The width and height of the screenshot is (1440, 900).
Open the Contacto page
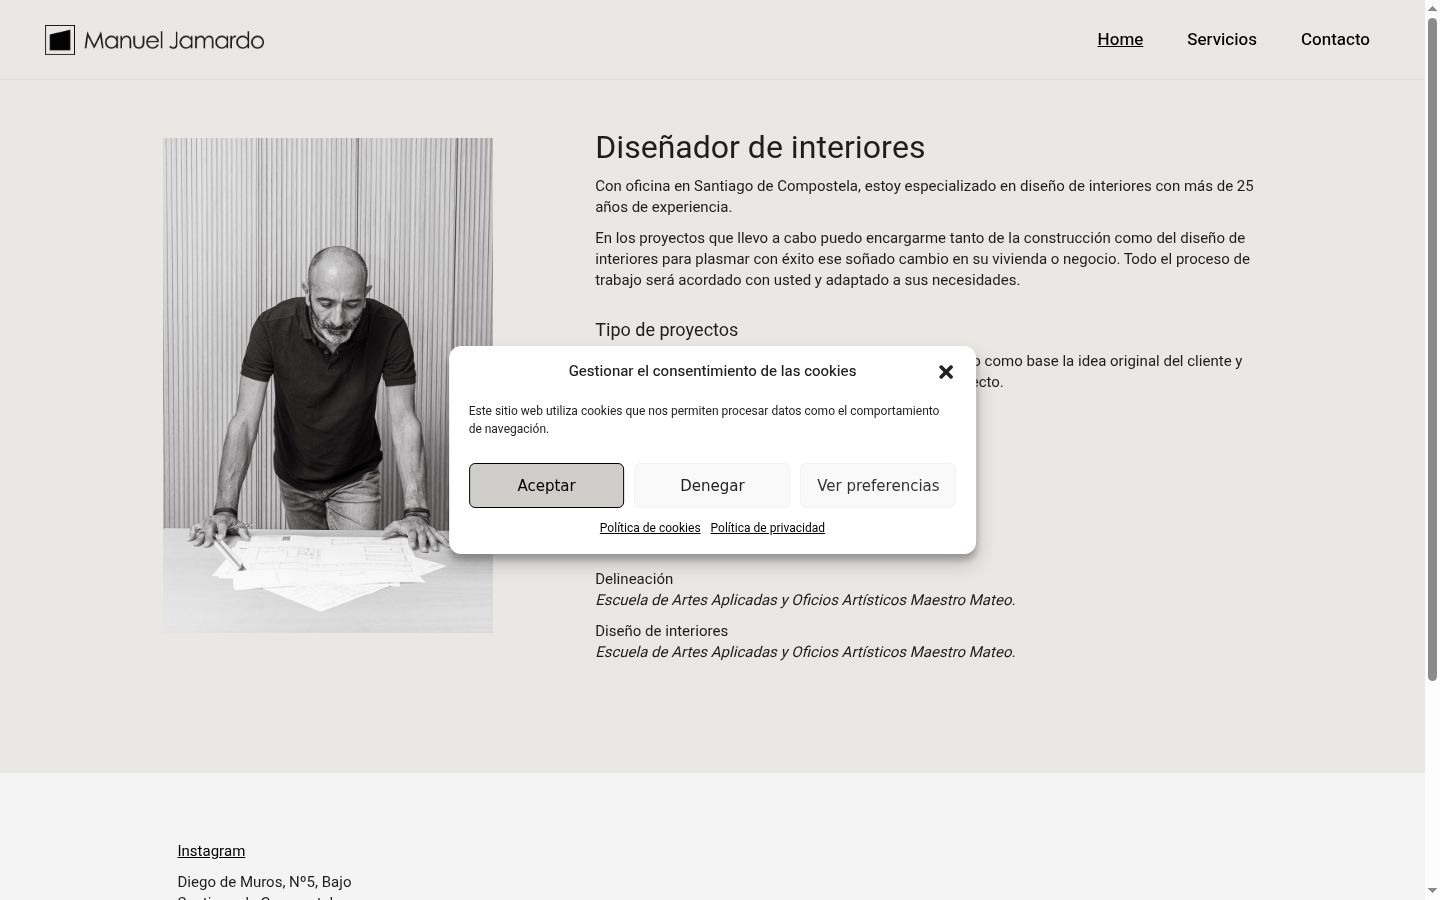tap(1335, 39)
